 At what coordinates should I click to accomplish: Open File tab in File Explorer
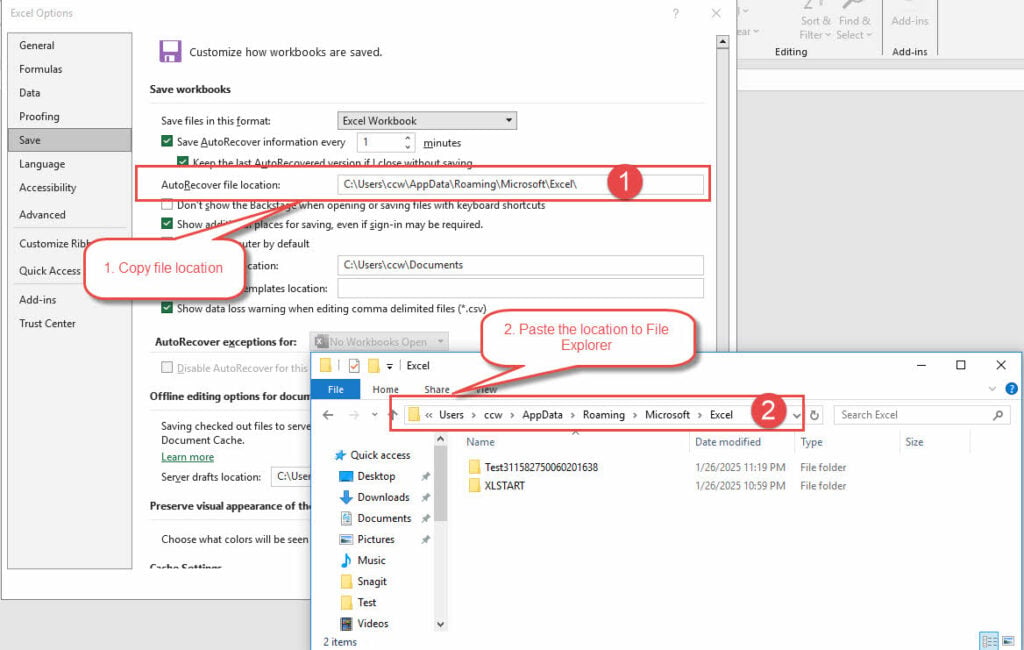[336, 389]
